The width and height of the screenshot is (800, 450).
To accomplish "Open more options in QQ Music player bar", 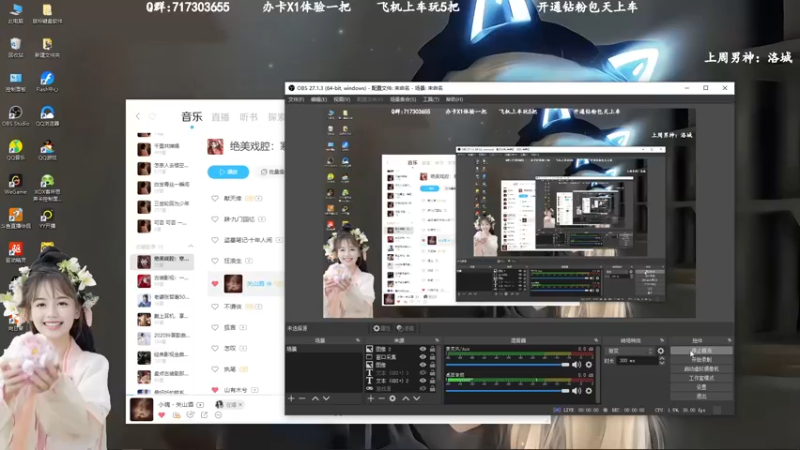I will (x=218, y=415).
